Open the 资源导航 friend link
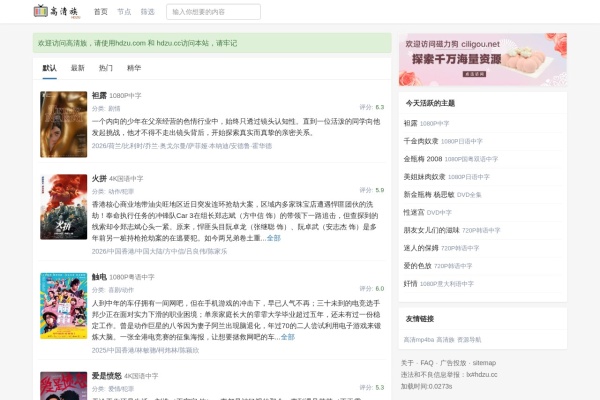This screenshot has height=400, width=600. 469,340
